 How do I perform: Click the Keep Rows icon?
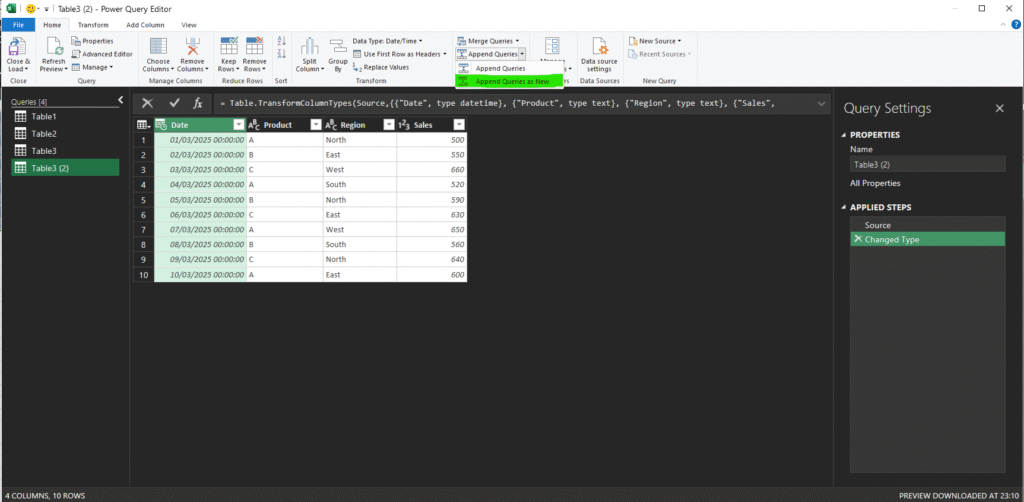[x=229, y=47]
